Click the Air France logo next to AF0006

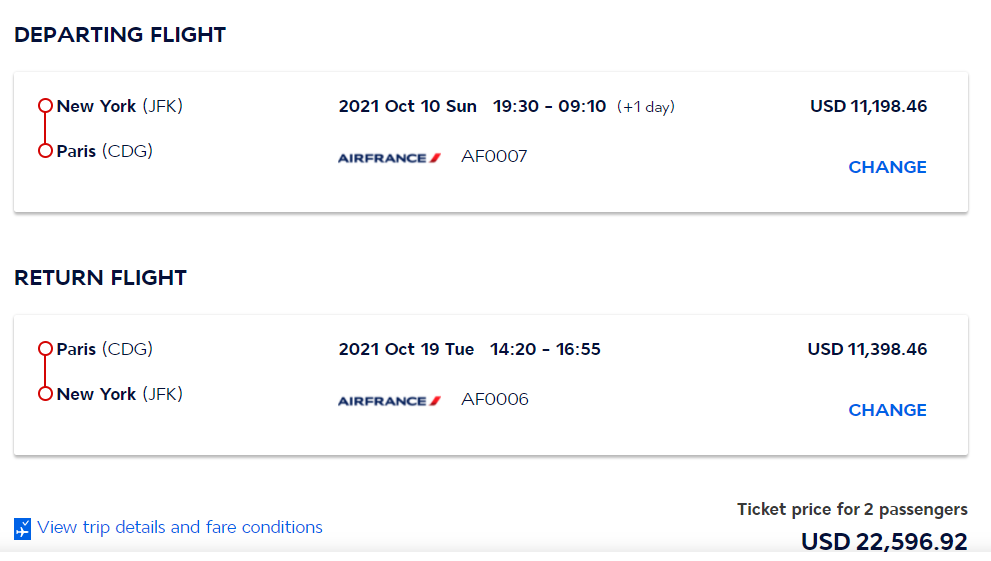(389, 401)
